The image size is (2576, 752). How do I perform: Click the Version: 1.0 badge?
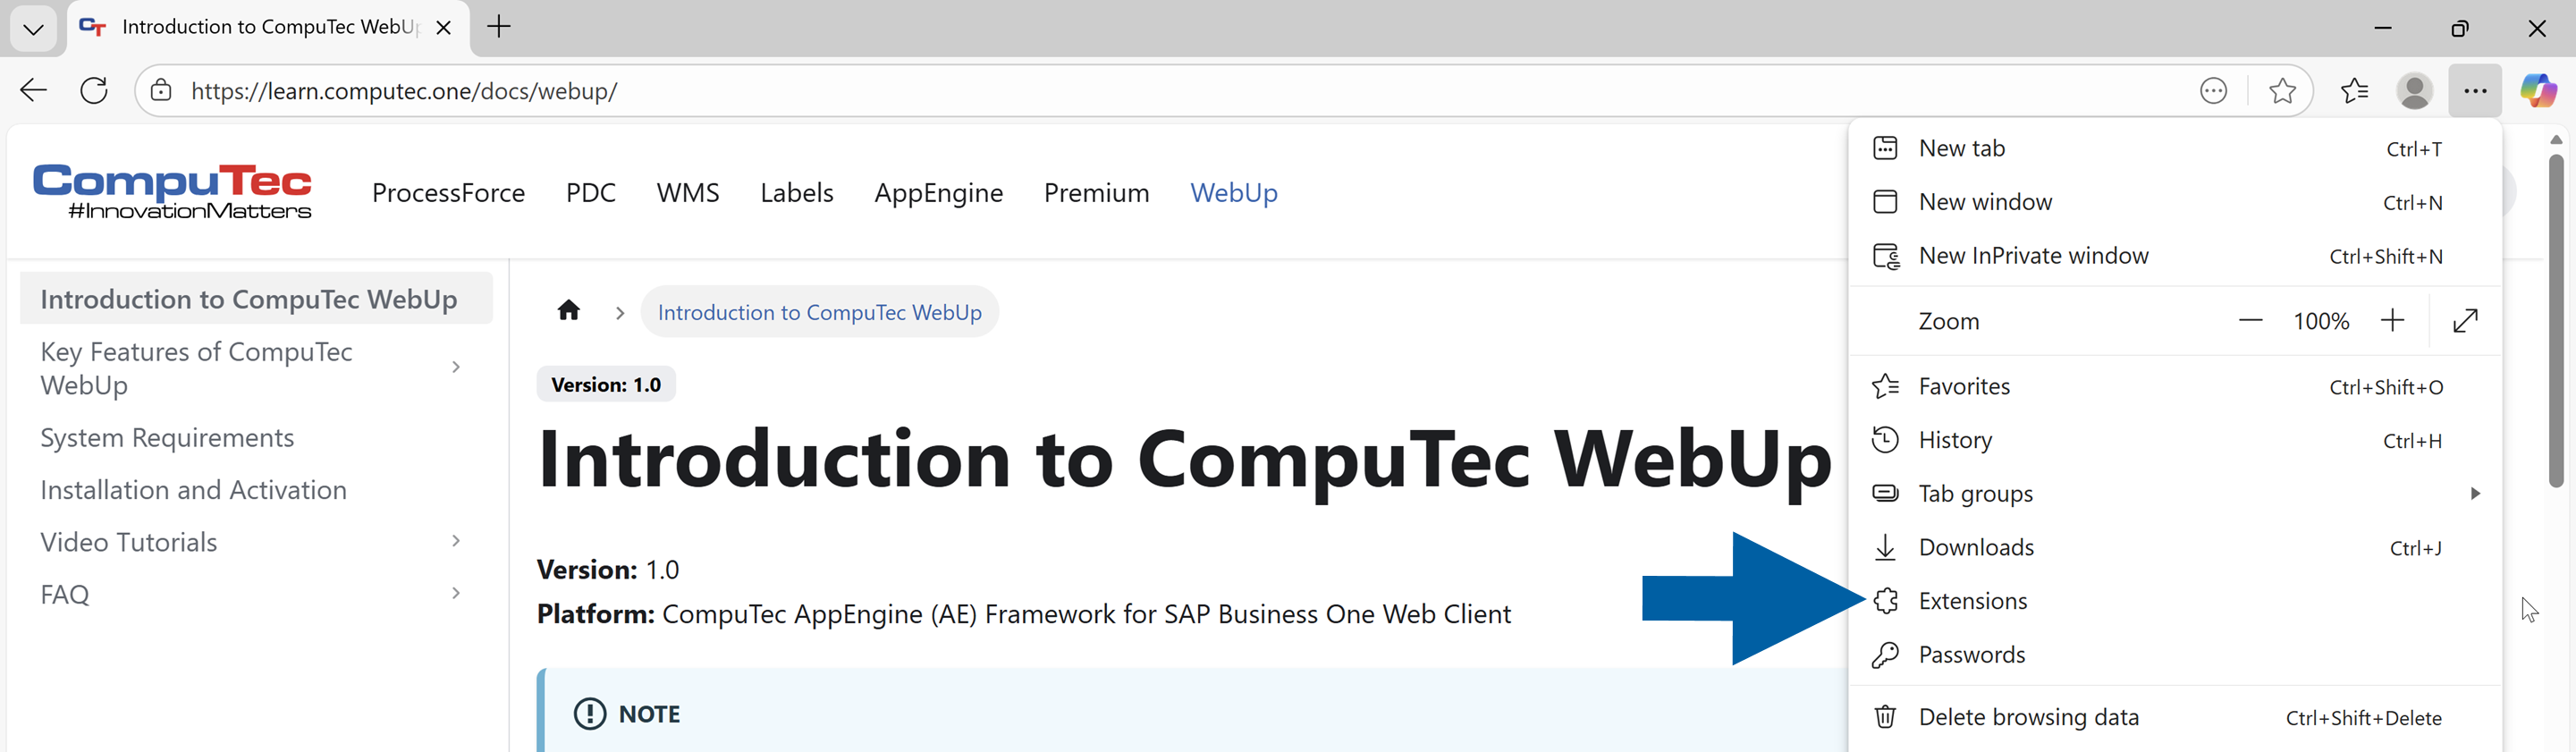[x=606, y=385]
